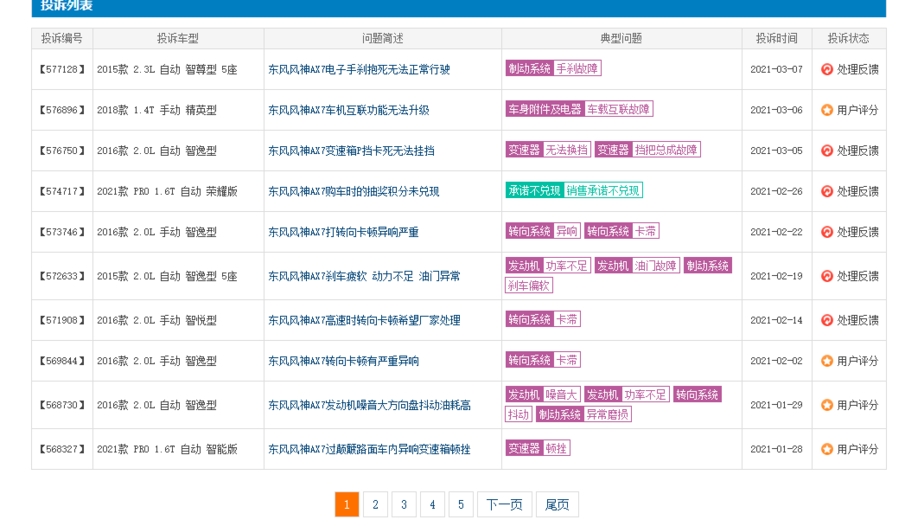Open complaint 东风风神AX7过颠簸路面车内异响变速箱顿挫
The height and width of the screenshot is (526, 905).
coord(369,449)
